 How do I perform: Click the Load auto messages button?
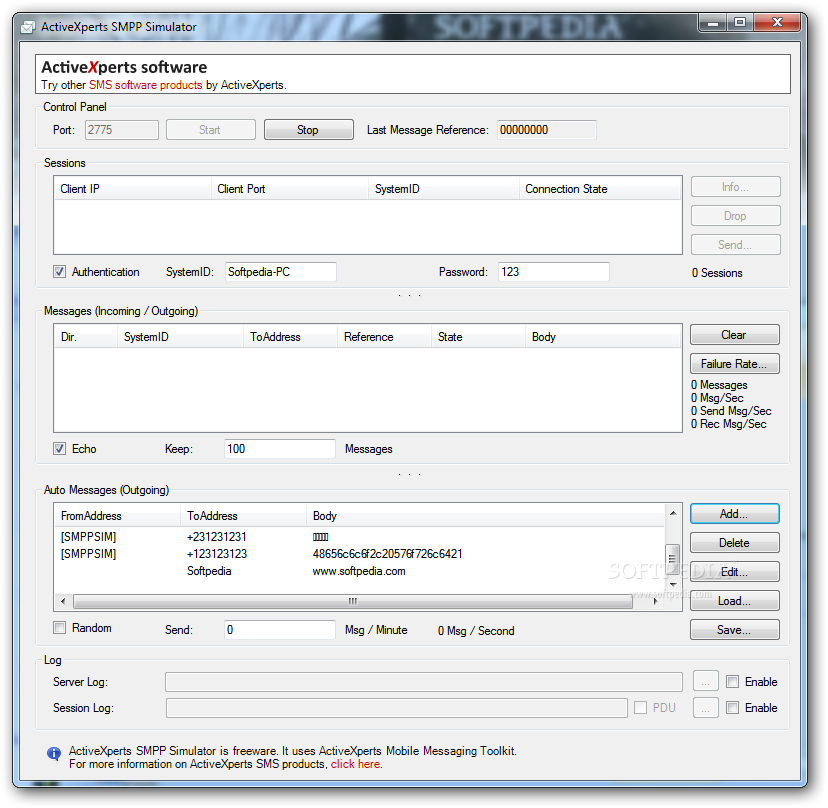tap(735, 601)
